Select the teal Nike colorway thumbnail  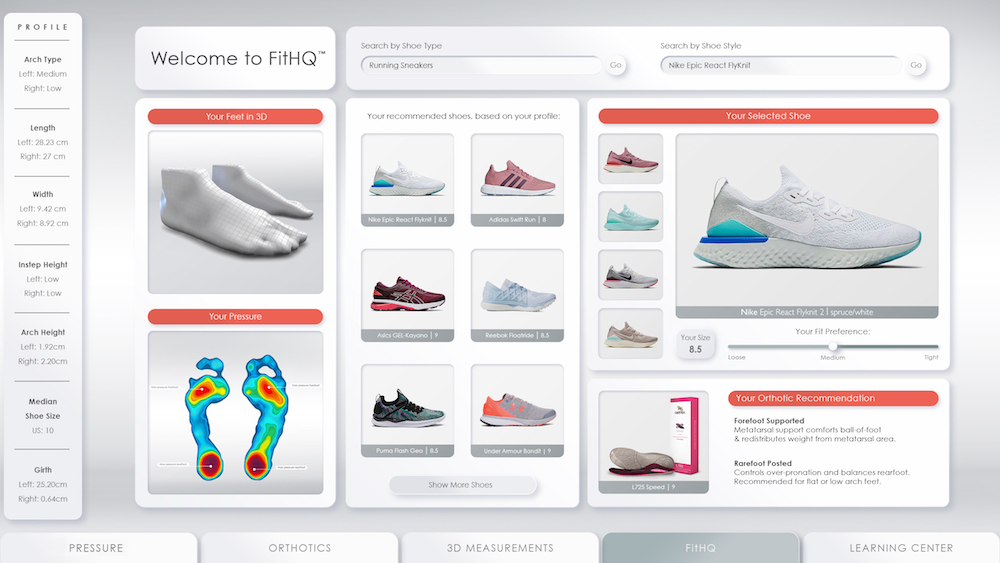pos(630,217)
